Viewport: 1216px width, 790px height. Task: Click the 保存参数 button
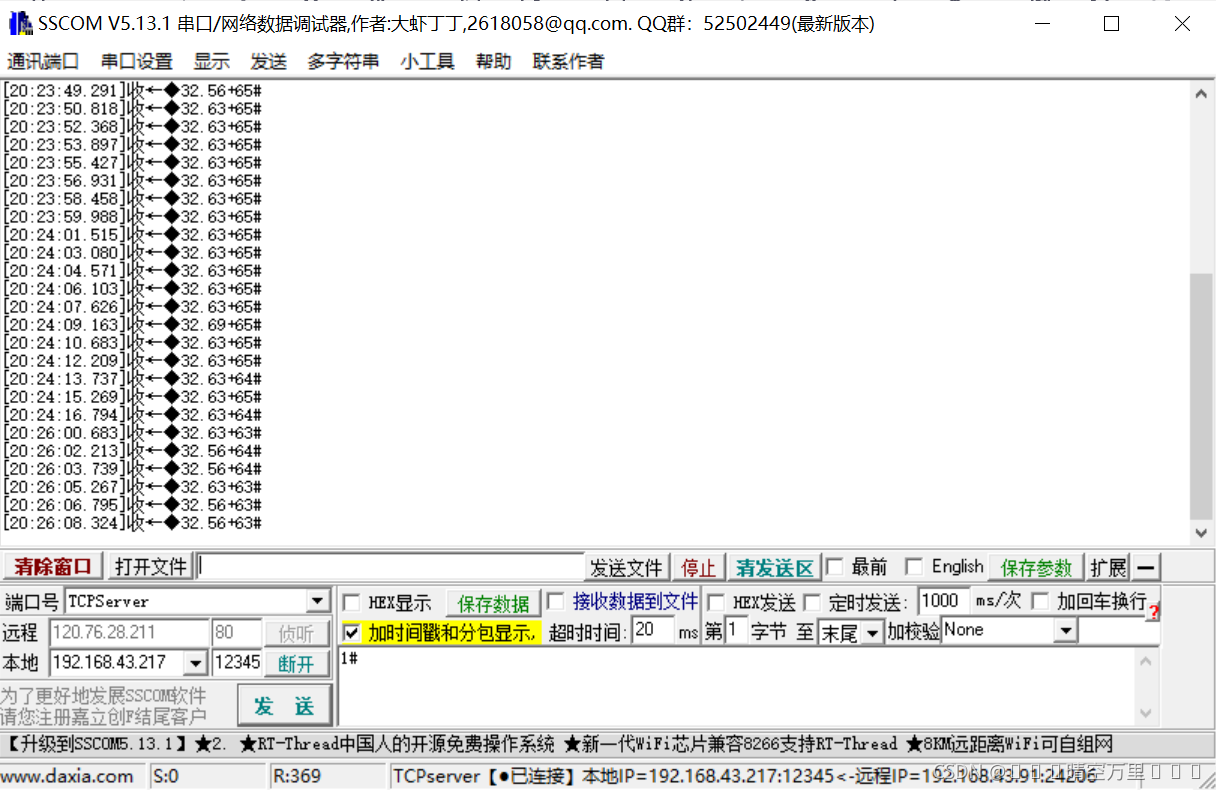(x=1036, y=567)
